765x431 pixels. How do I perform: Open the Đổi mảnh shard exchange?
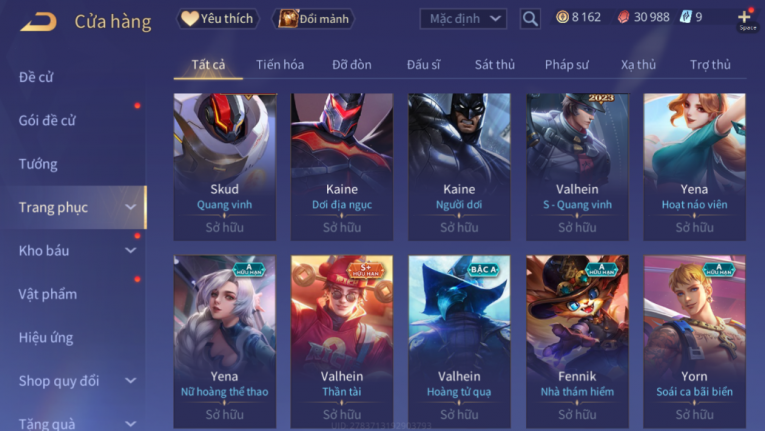(x=313, y=19)
